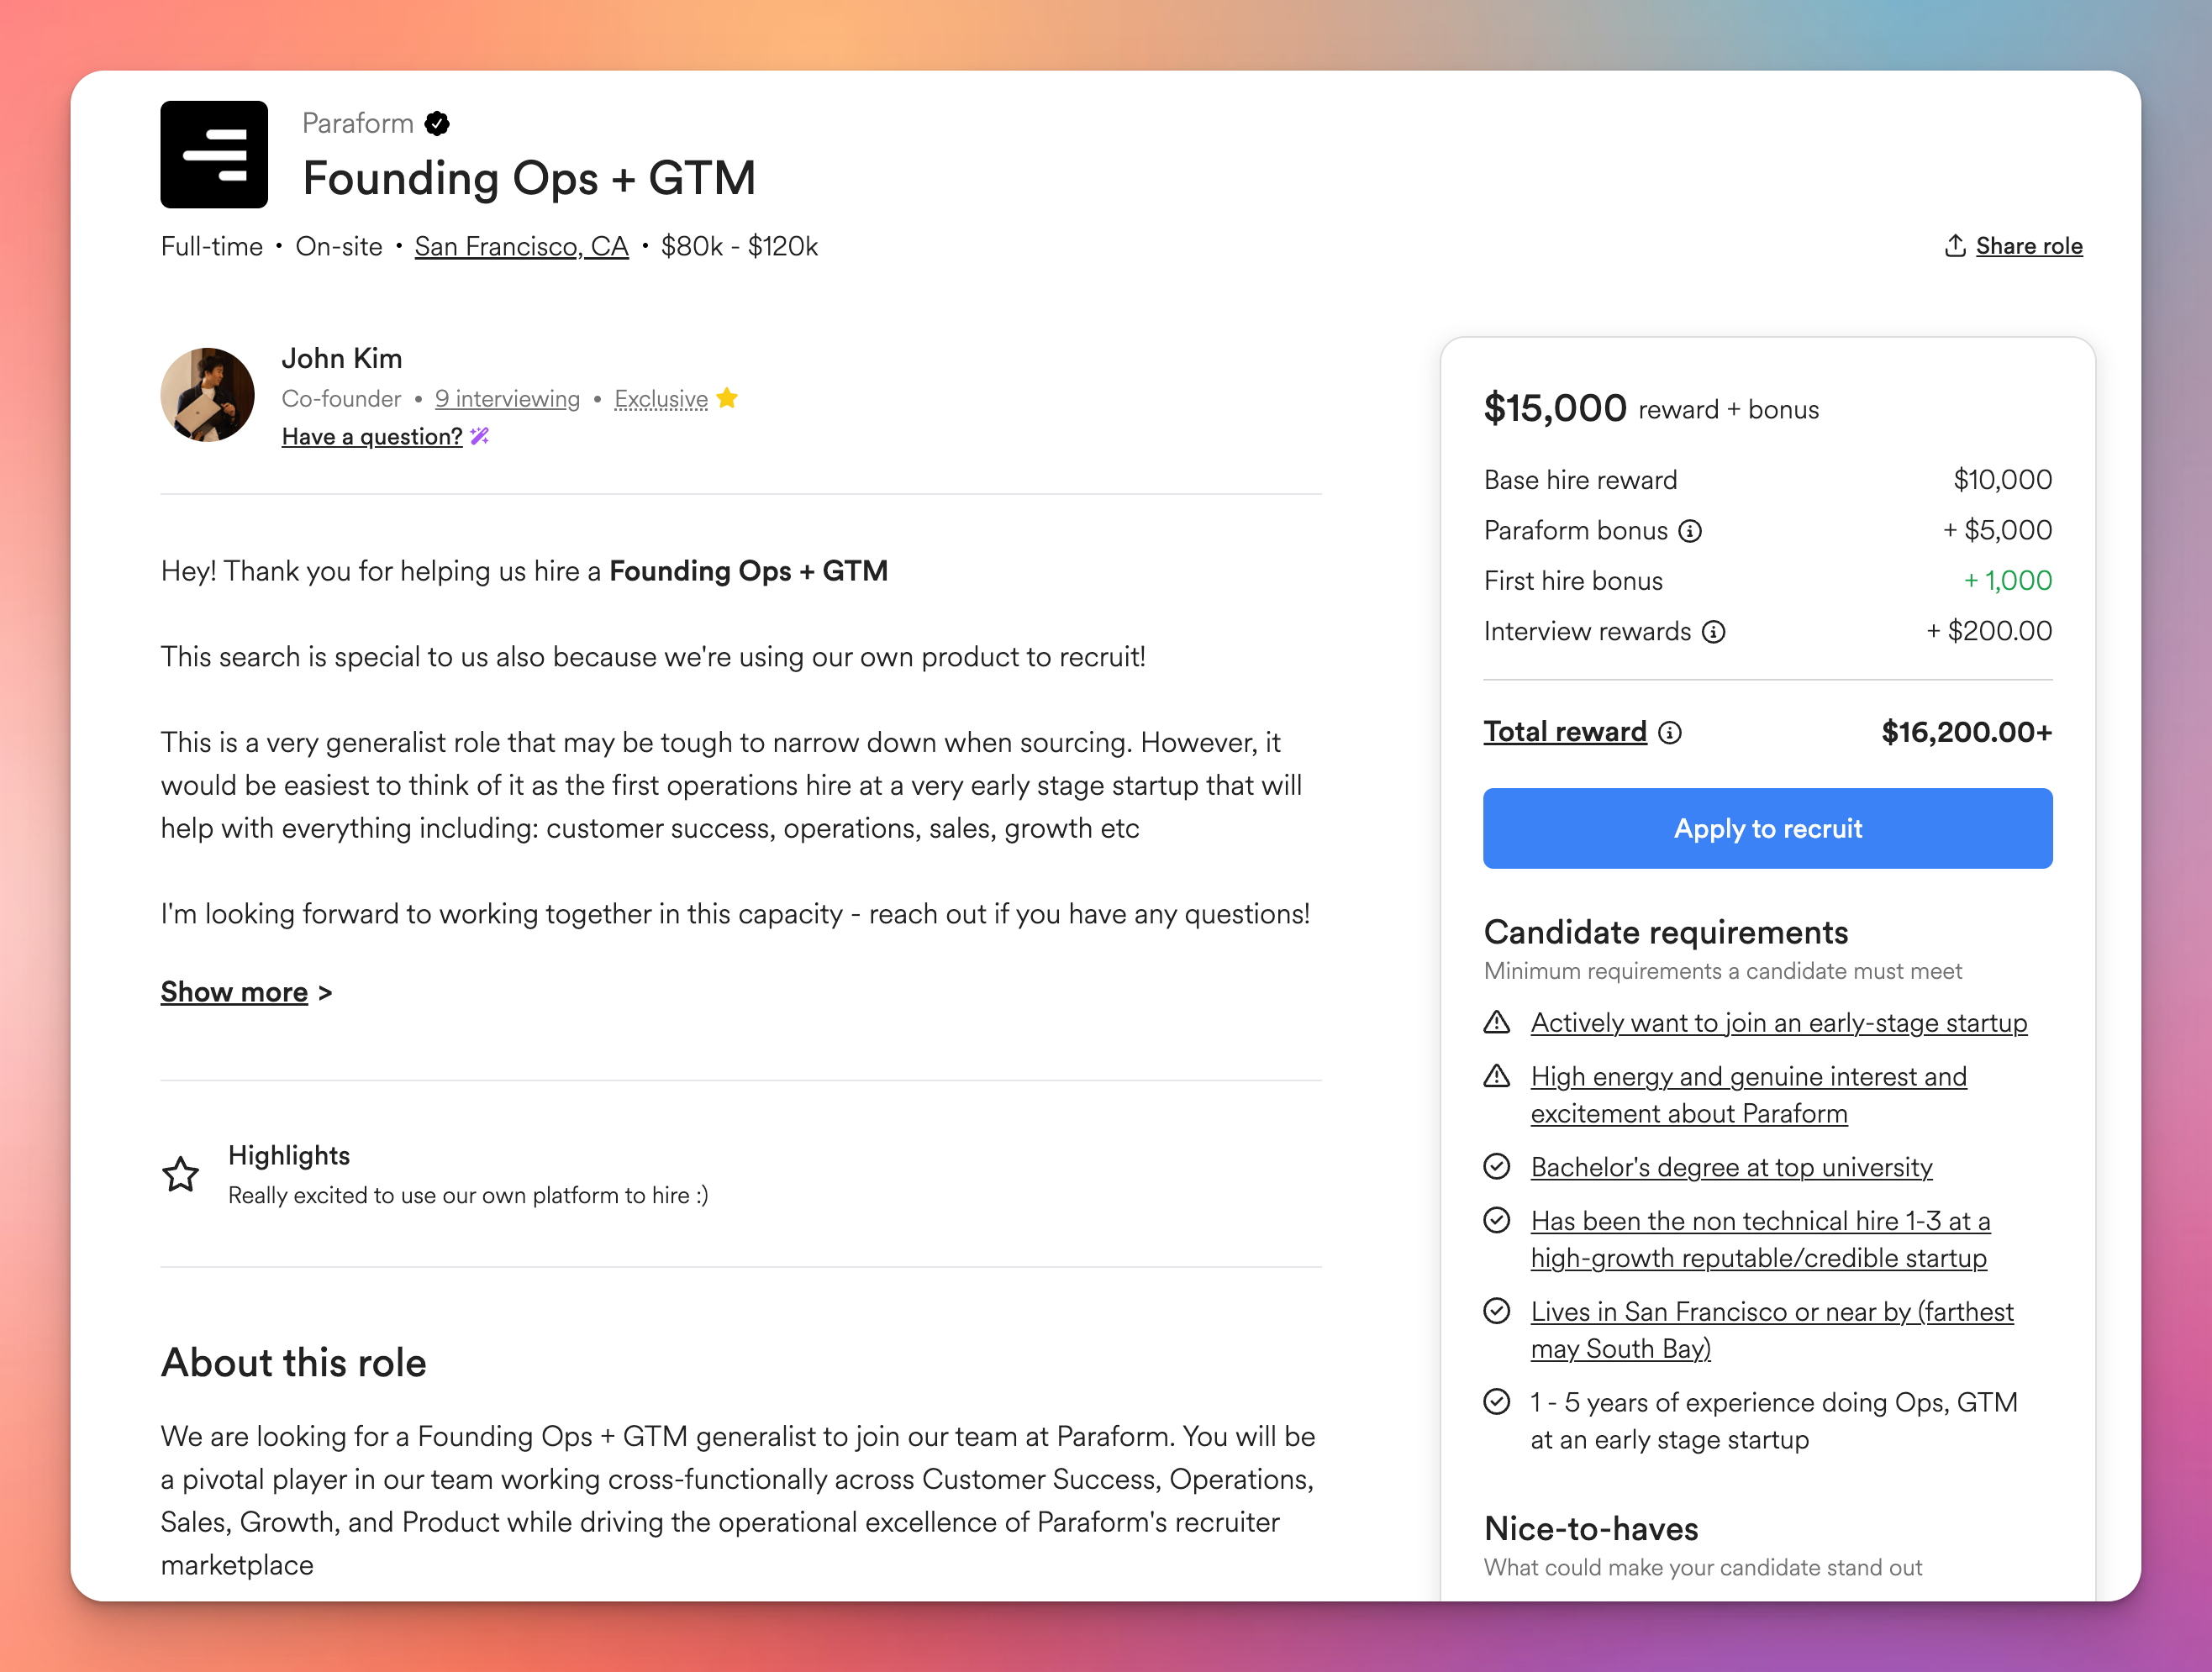Open the San Francisco, CA location link
The image size is (2212, 1672).
521,247
